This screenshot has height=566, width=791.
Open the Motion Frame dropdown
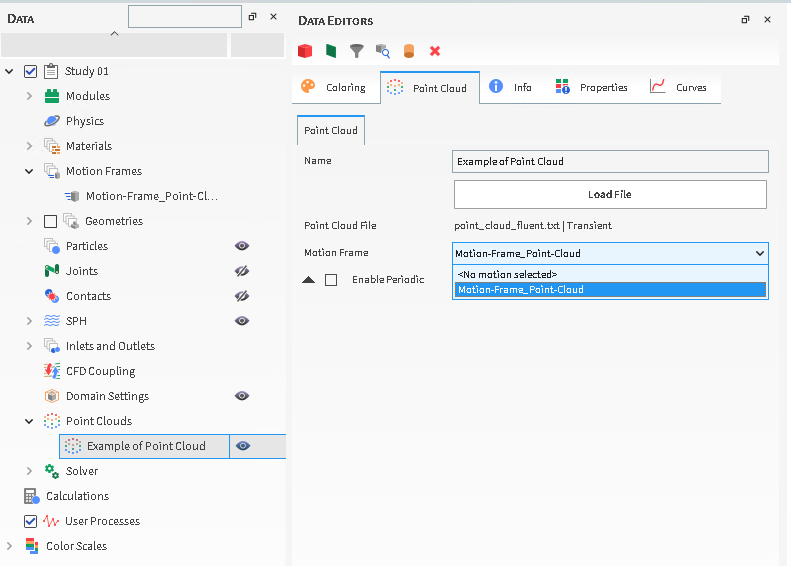coord(610,254)
